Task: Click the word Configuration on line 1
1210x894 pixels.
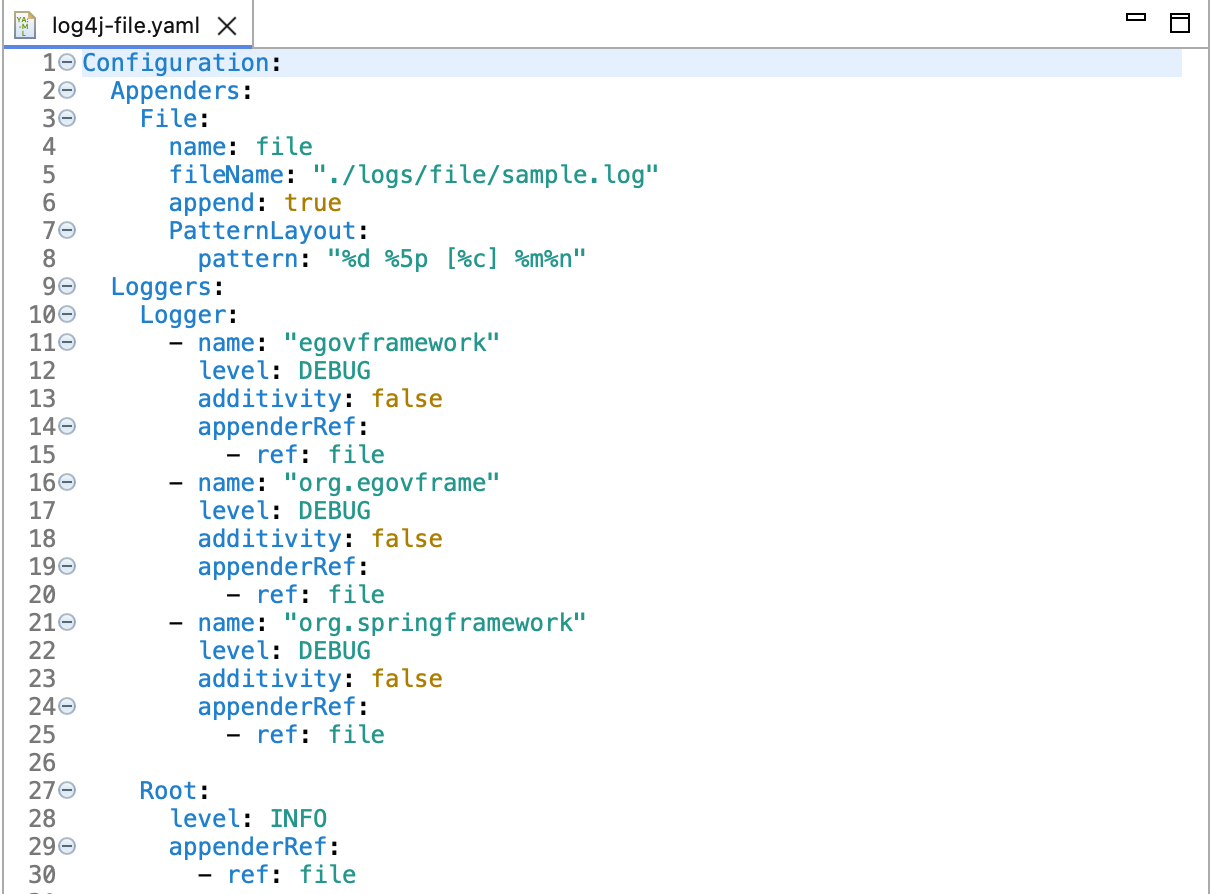Action: pyautogui.click(x=175, y=62)
